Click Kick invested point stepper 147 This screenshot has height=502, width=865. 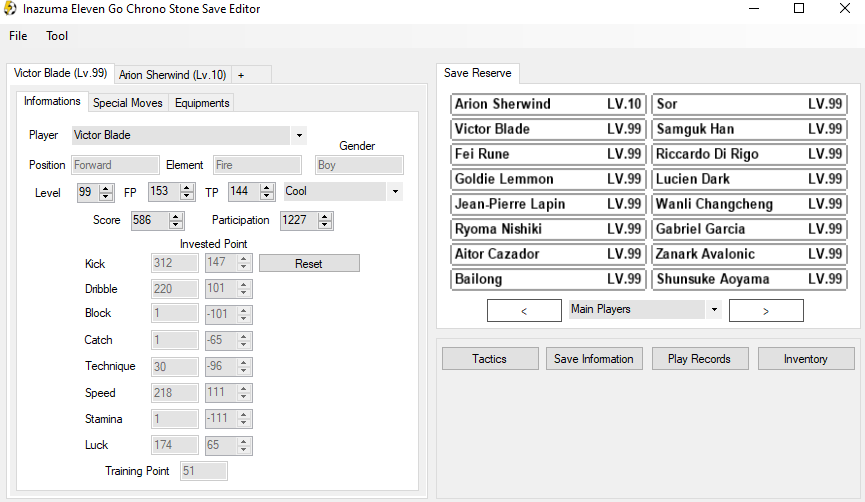point(228,263)
